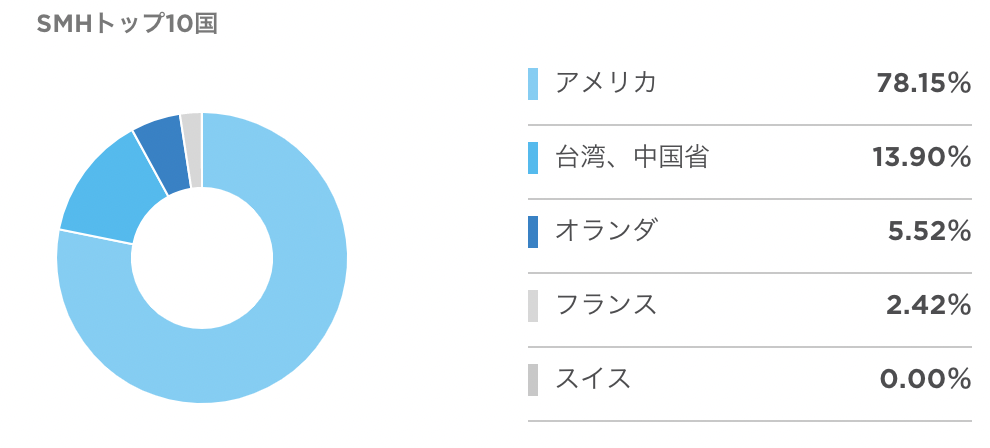The width and height of the screenshot is (990, 448).
Task: Click the 5.52% percentage value
Action: point(929,232)
